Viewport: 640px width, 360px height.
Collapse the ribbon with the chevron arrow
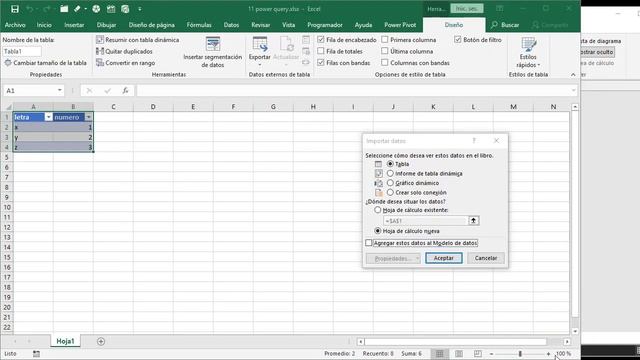573,75
